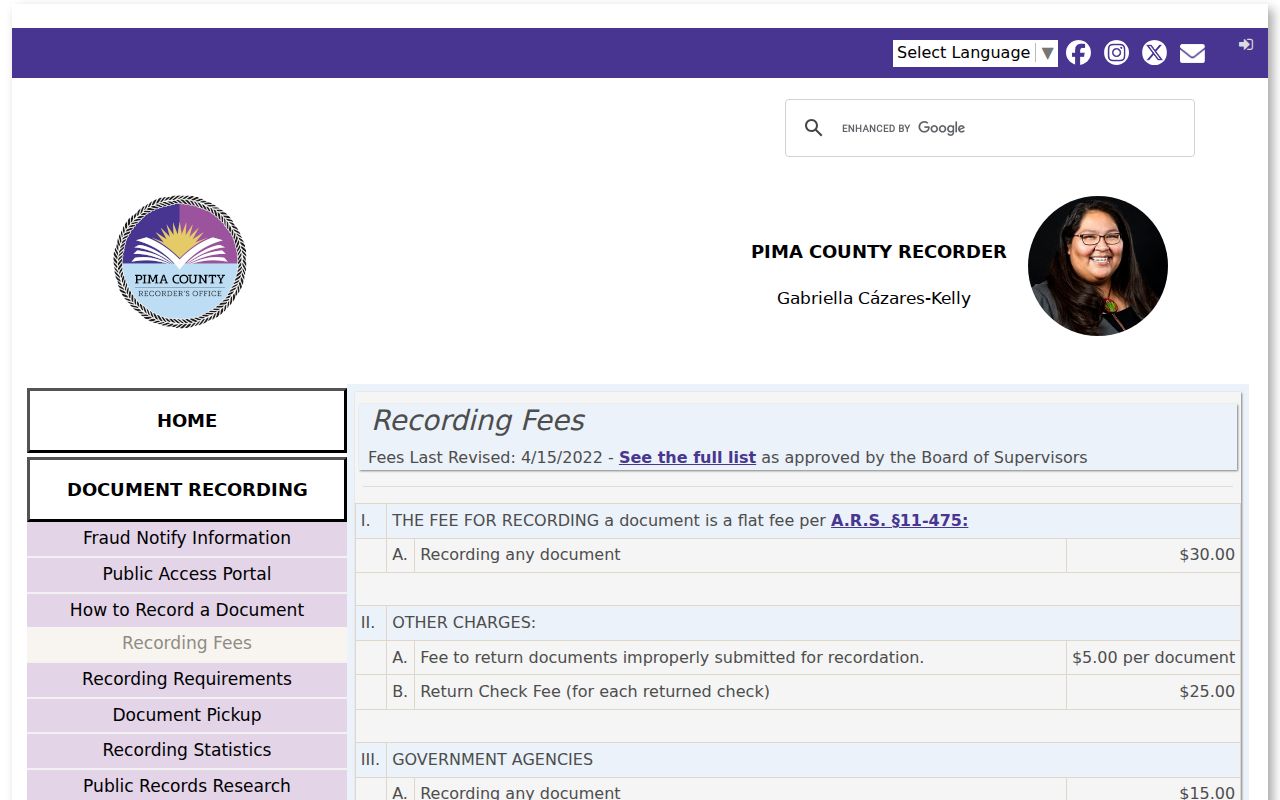The height and width of the screenshot is (800, 1280).
Task: Open the Instagram icon link
Action: point(1116,53)
